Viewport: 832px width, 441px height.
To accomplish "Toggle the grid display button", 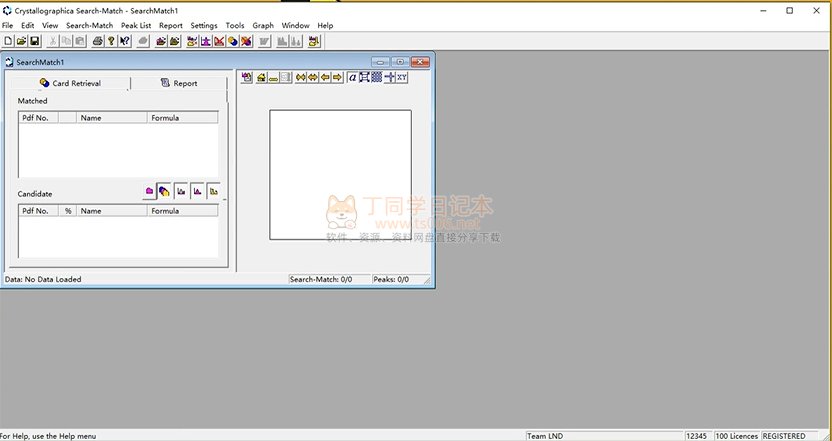I will (x=377, y=77).
